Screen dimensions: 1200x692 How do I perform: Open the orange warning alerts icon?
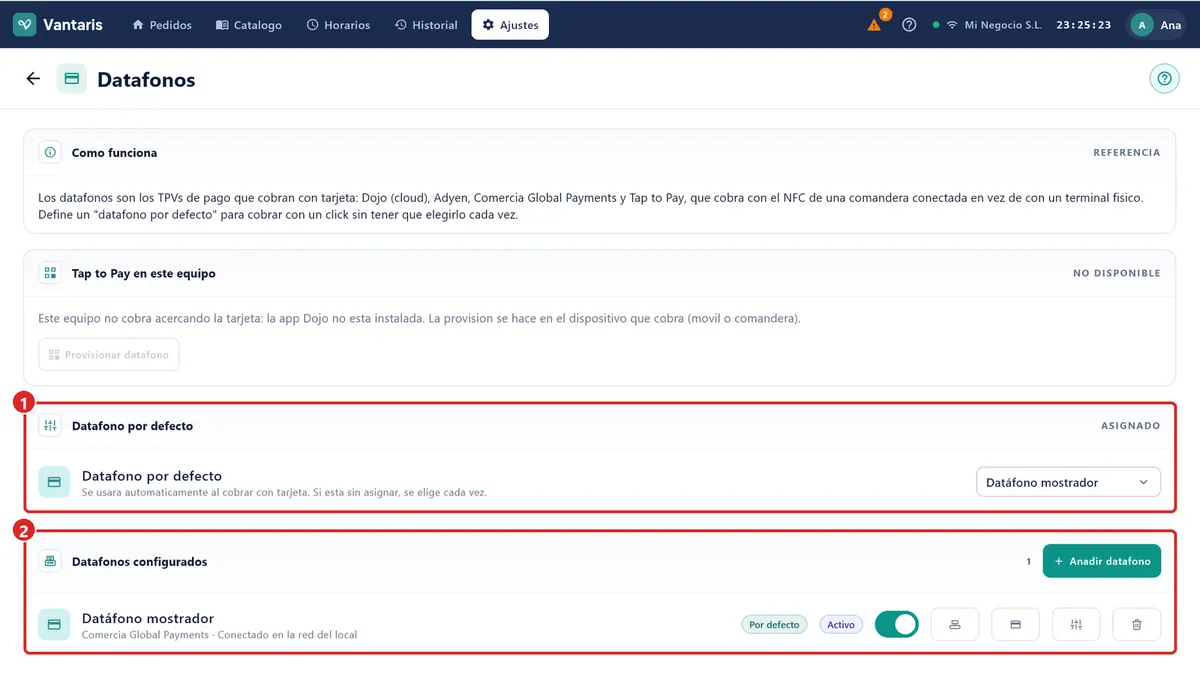[875, 25]
